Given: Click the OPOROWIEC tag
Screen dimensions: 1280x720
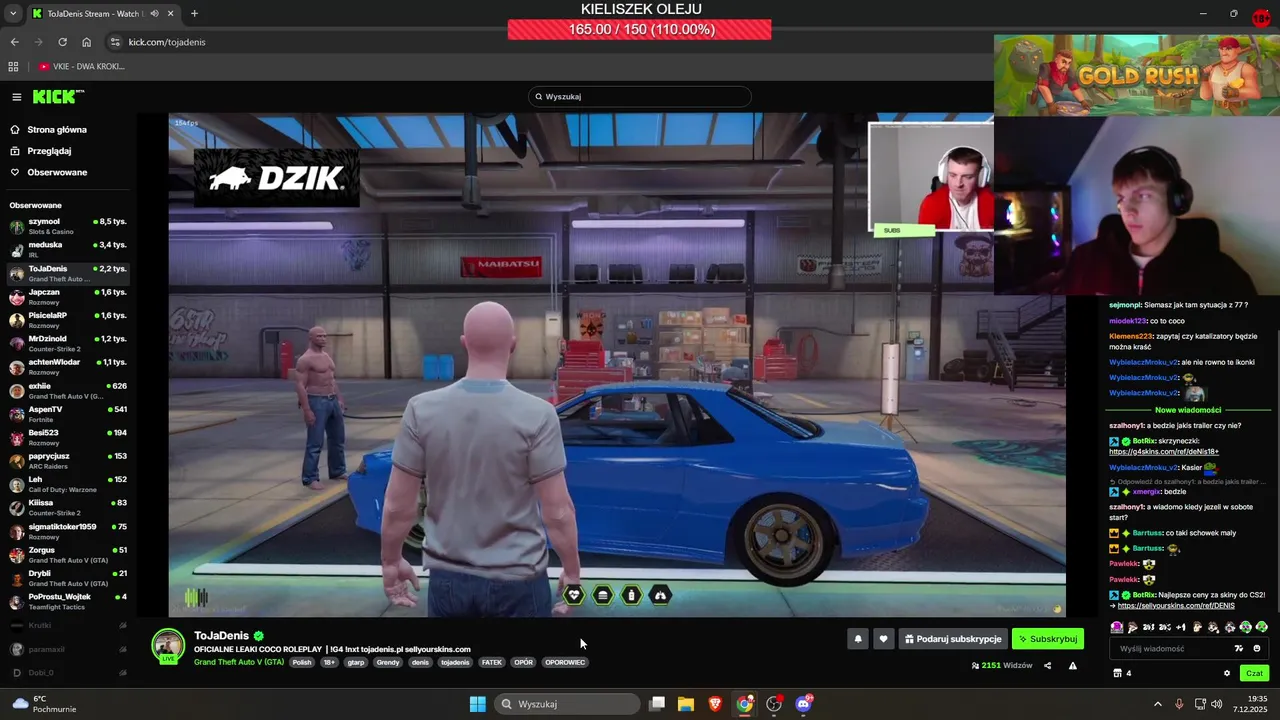Looking at the screenshot, I should 565,662.
